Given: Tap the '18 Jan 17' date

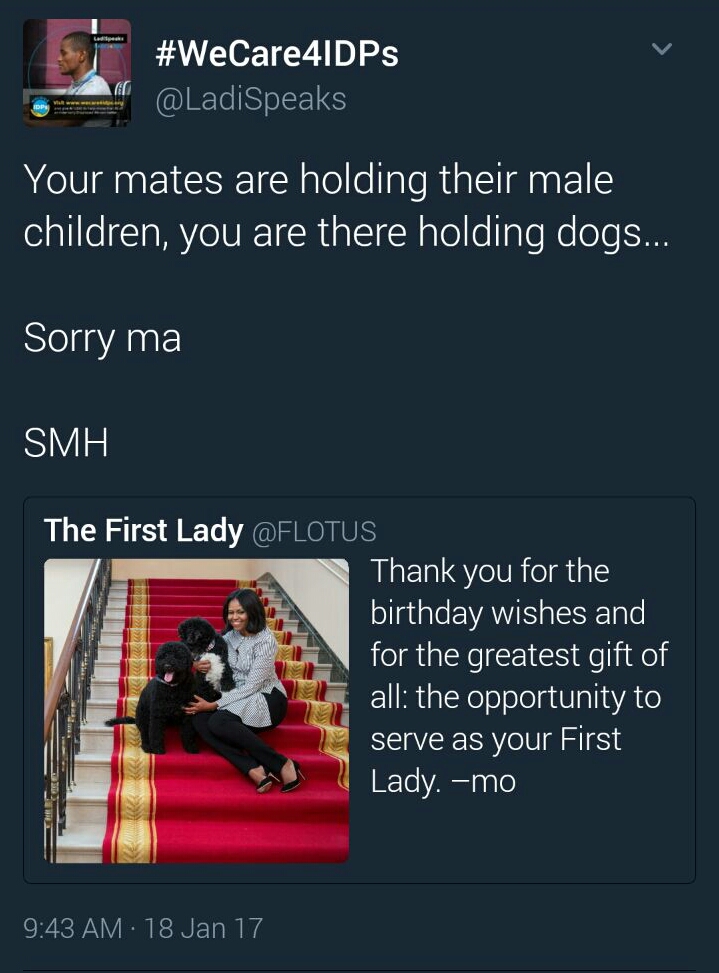Looking at the screenshot, I should pos(203,928).
